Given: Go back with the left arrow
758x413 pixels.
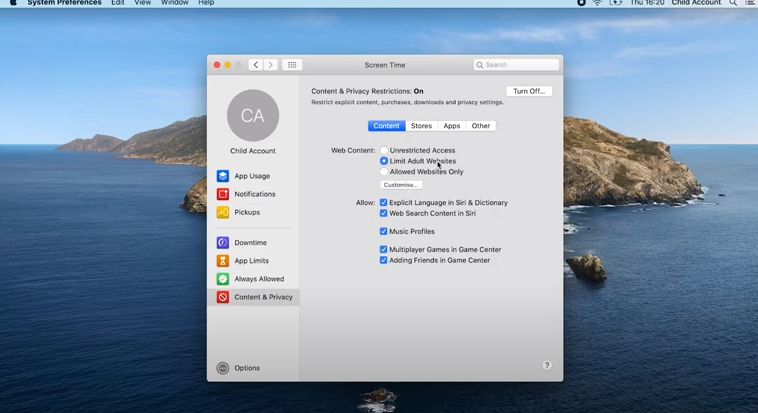Looking at the screenshot, I should click(256, 65).
